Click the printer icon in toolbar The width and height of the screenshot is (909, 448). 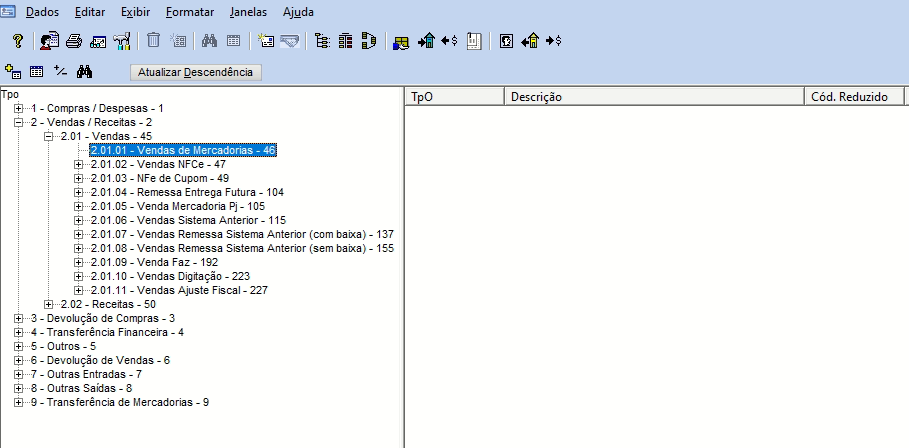(x=74, y=42)
